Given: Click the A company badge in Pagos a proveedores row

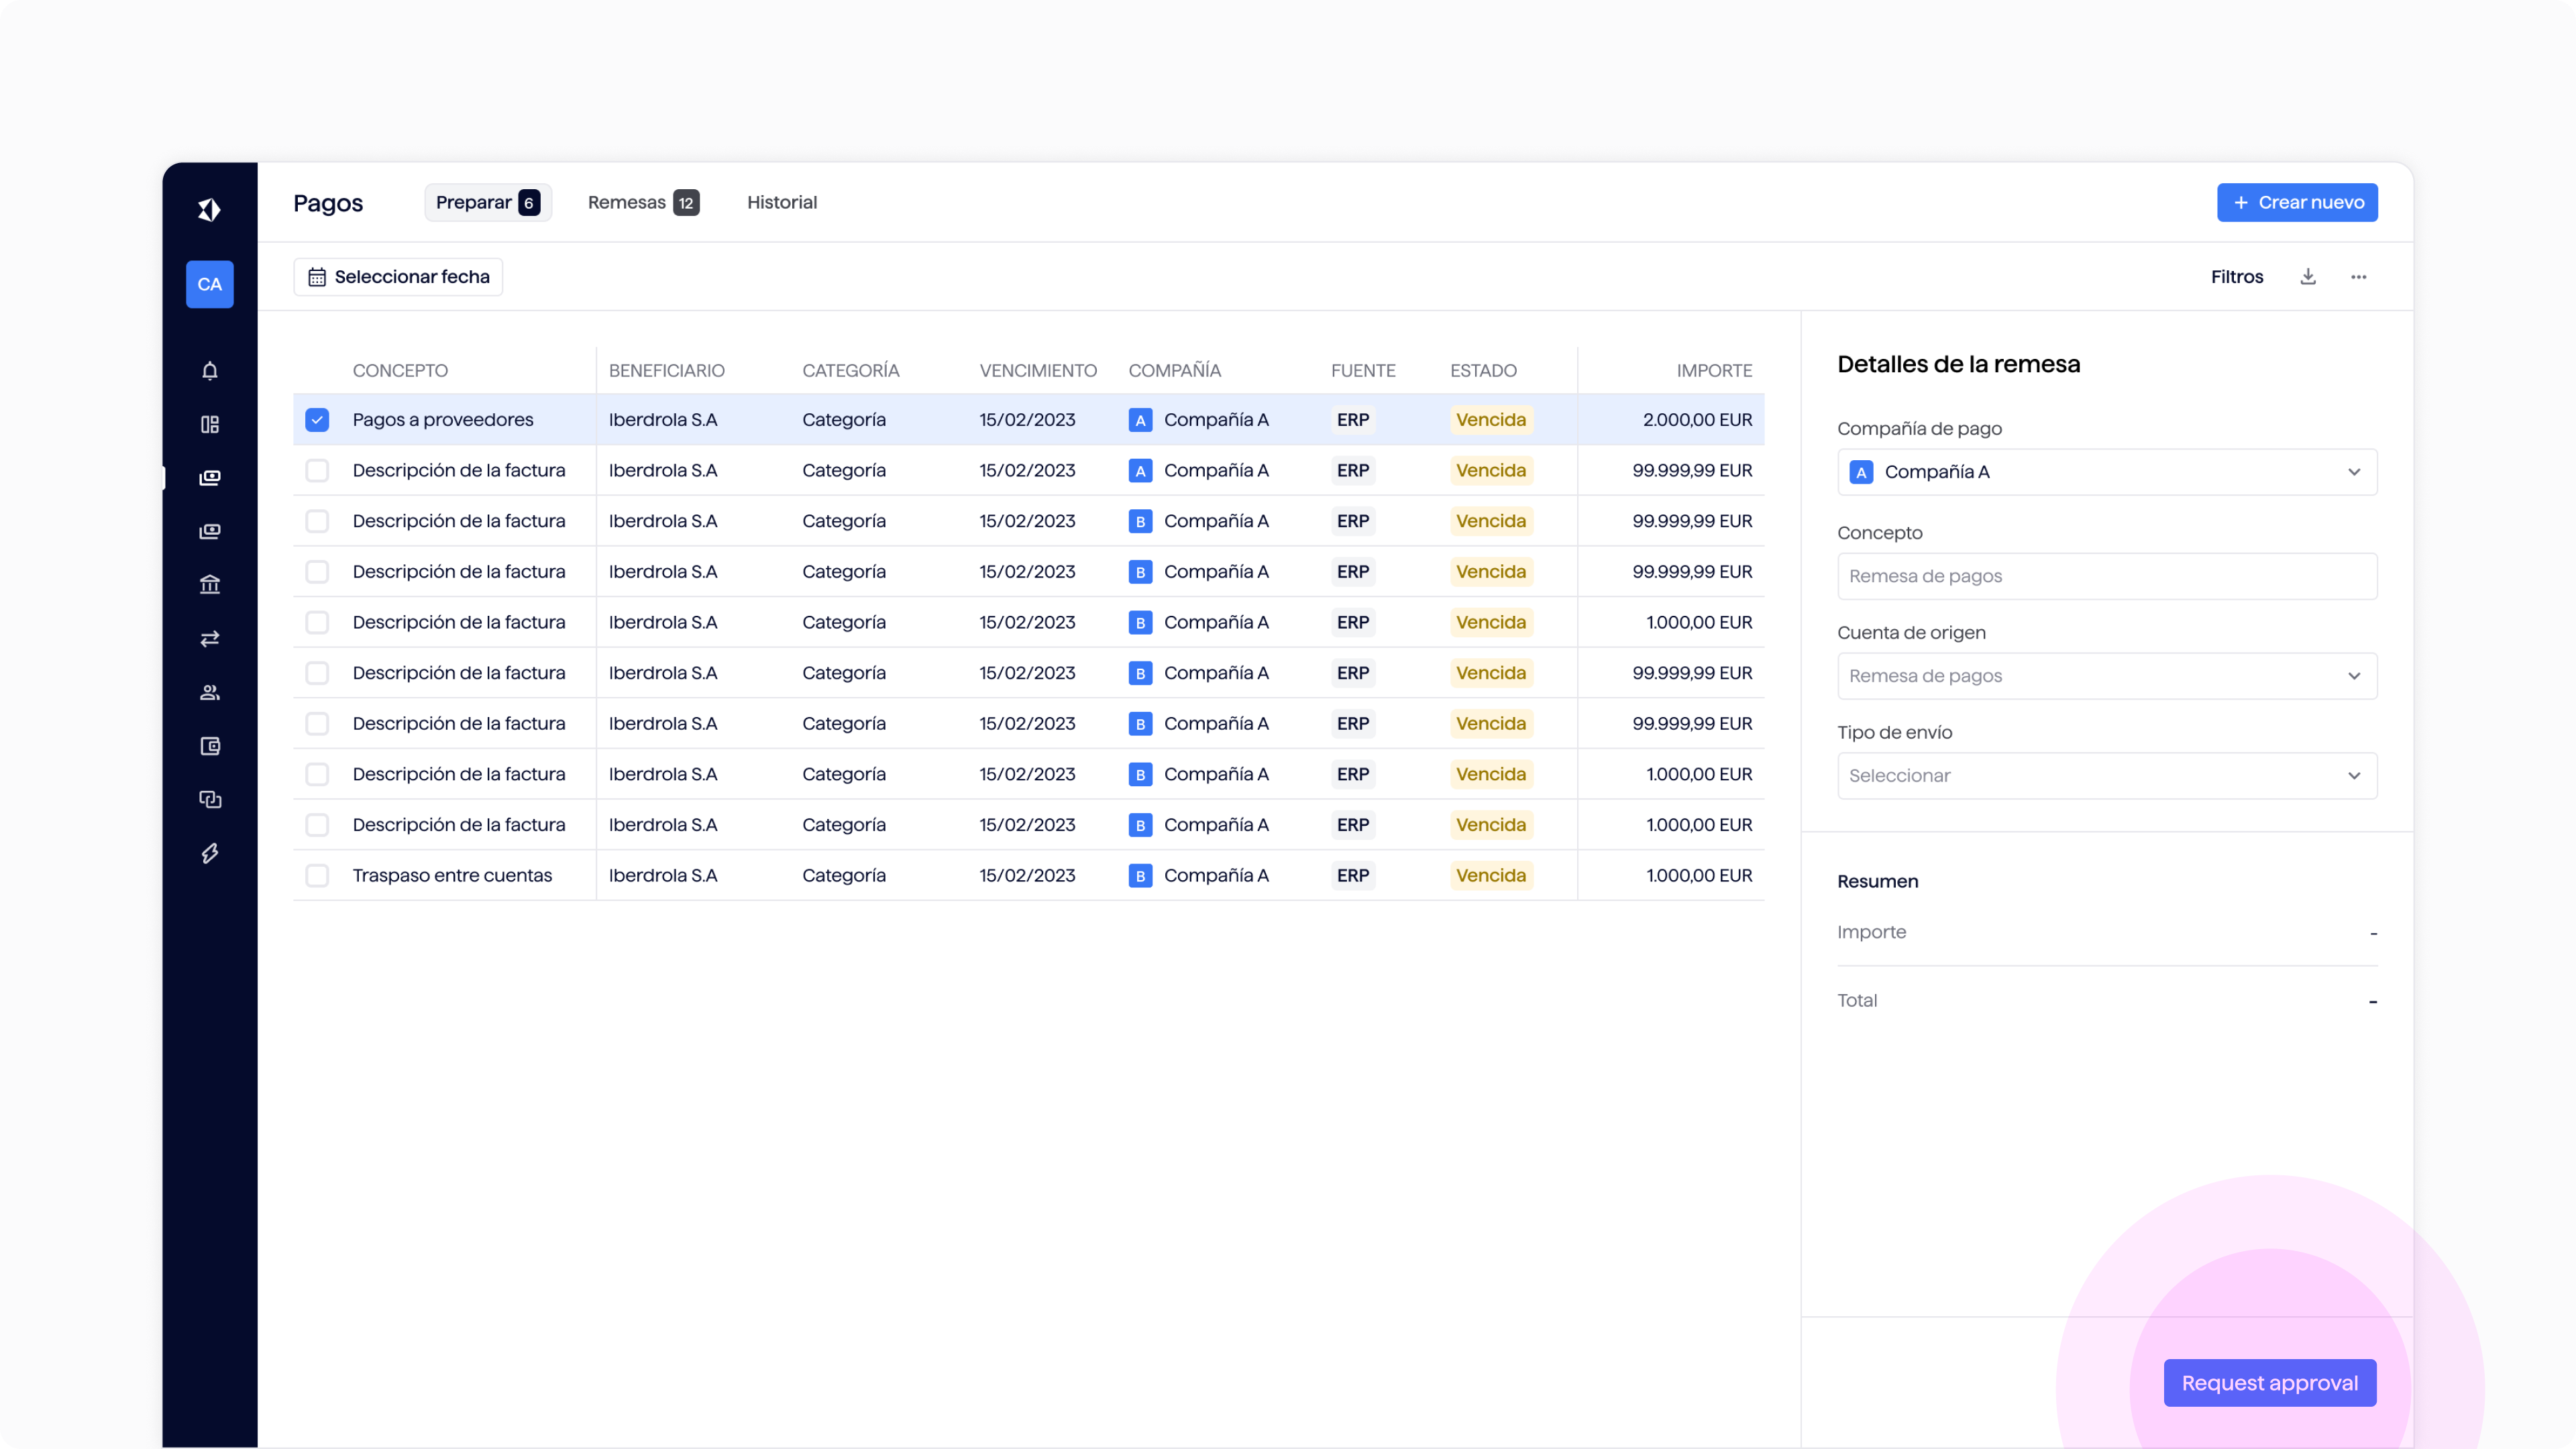Looking at the screenshot, I should [1140, 420].
